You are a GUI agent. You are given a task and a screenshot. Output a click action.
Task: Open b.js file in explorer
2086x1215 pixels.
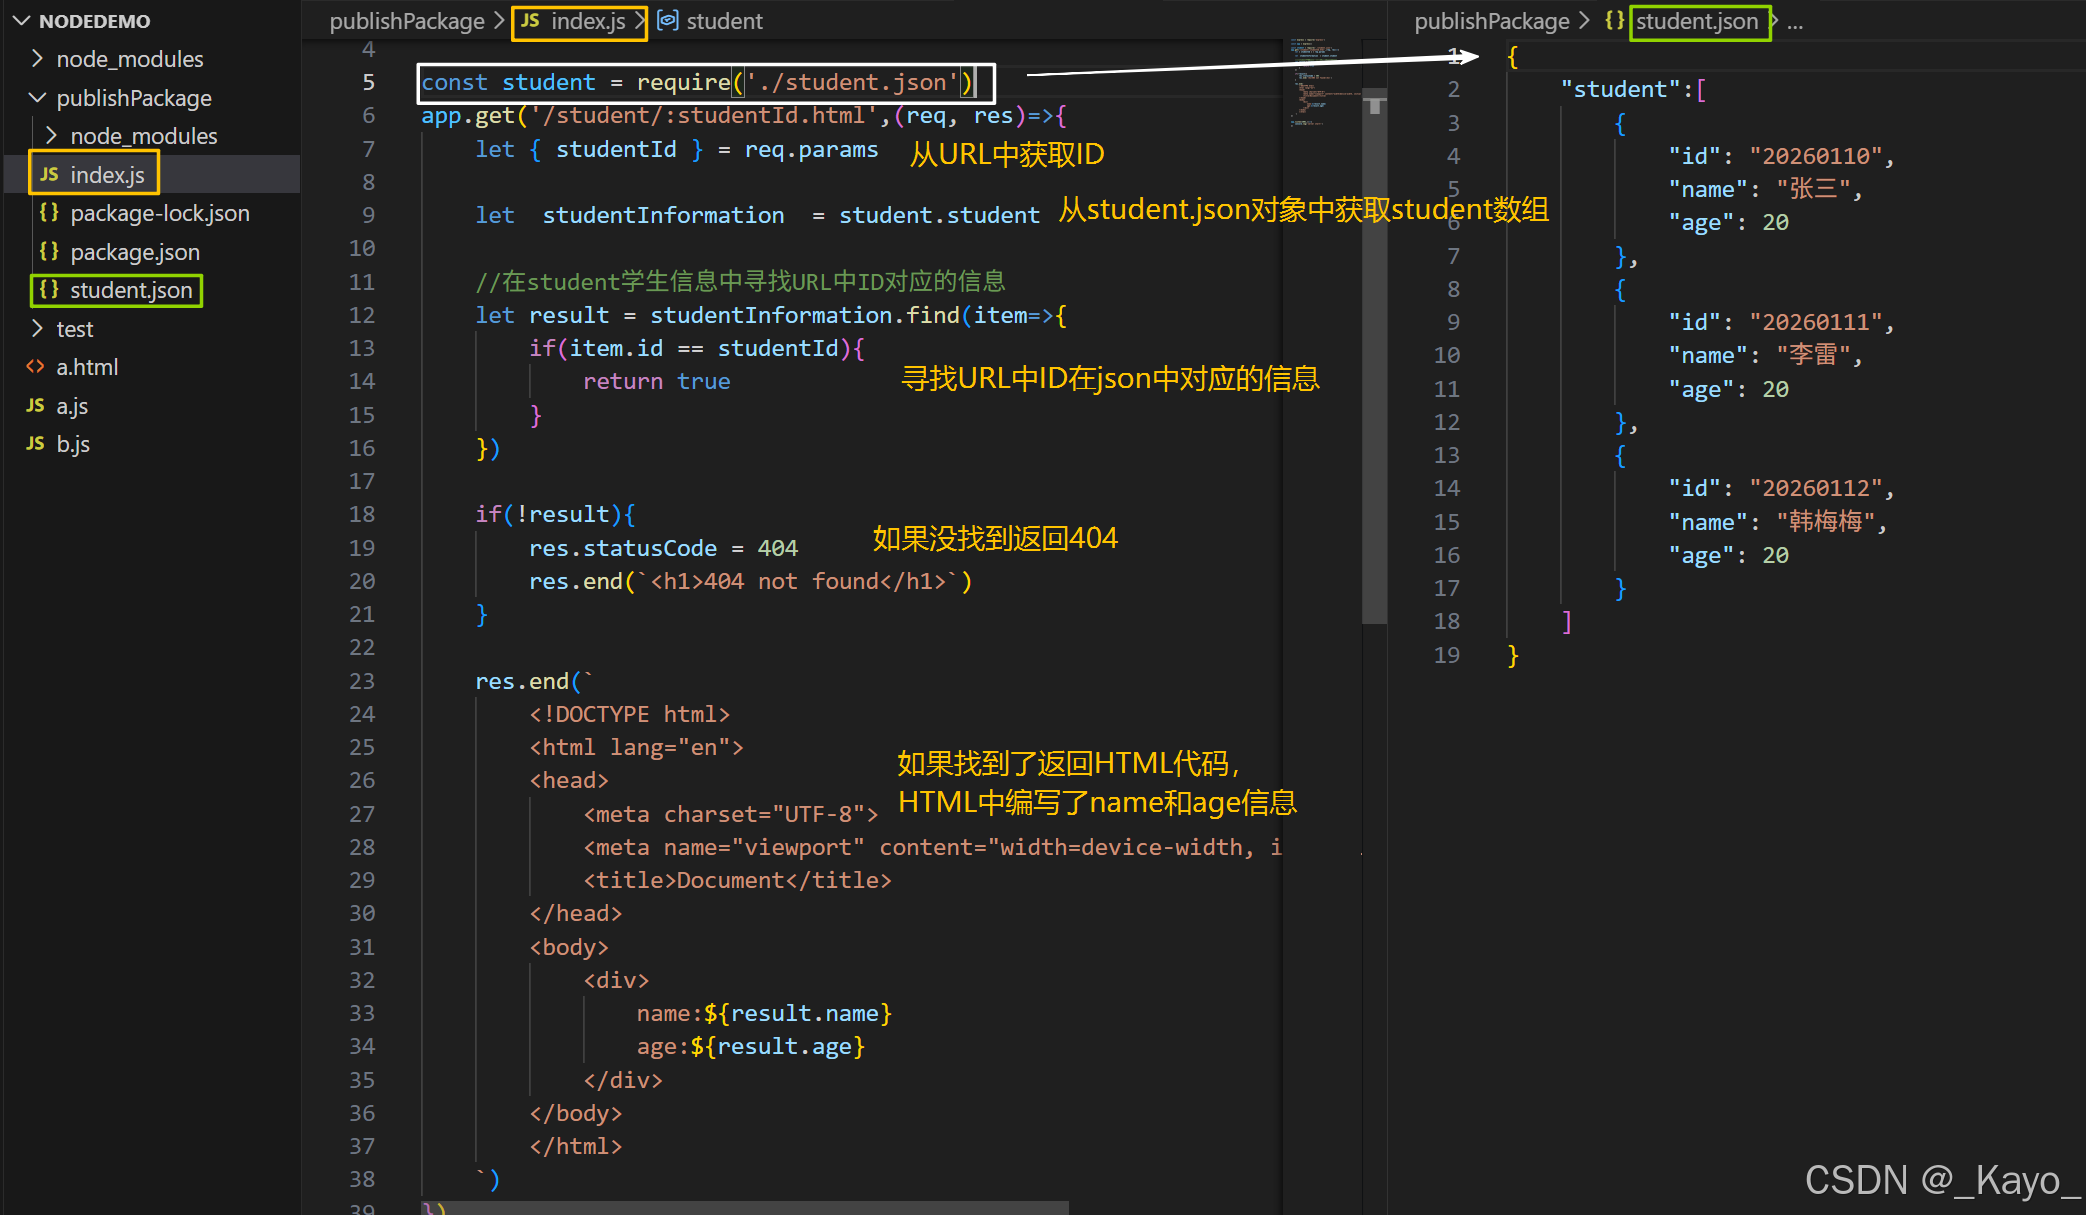(73, 444)
